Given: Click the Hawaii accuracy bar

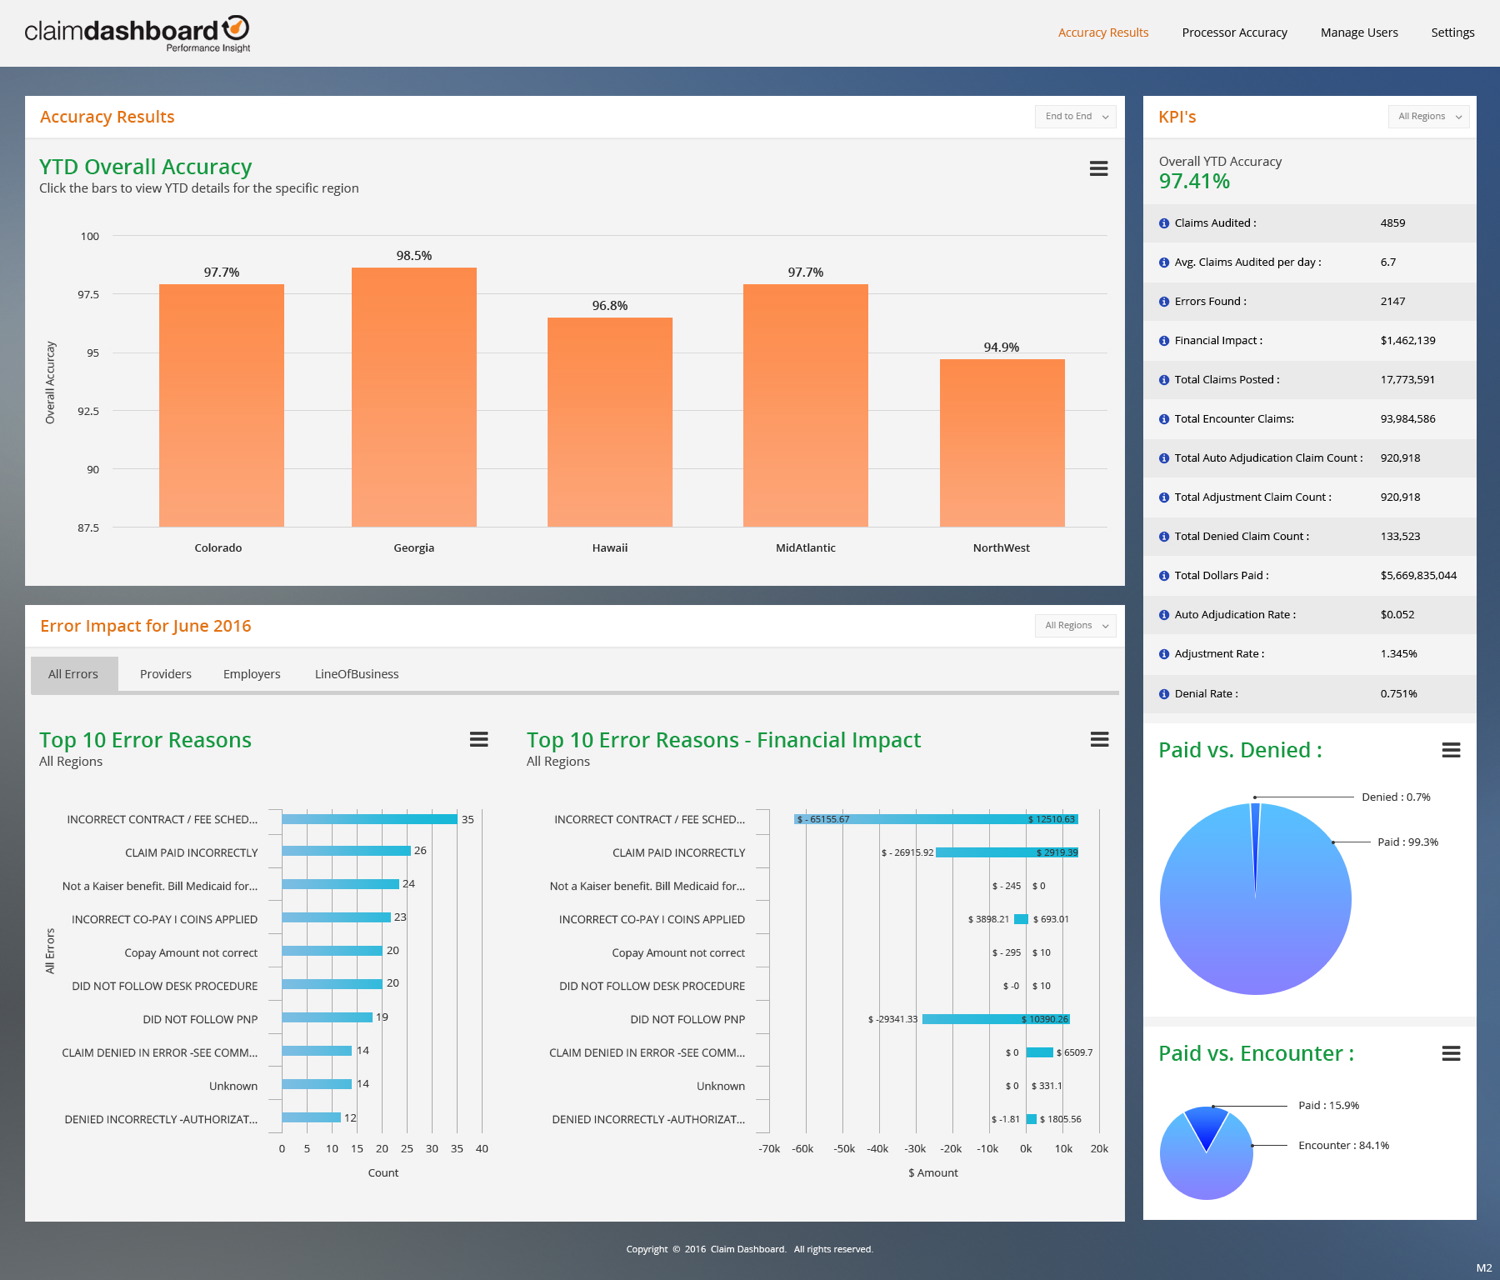Looking at the screenshot, I should 610,422.
